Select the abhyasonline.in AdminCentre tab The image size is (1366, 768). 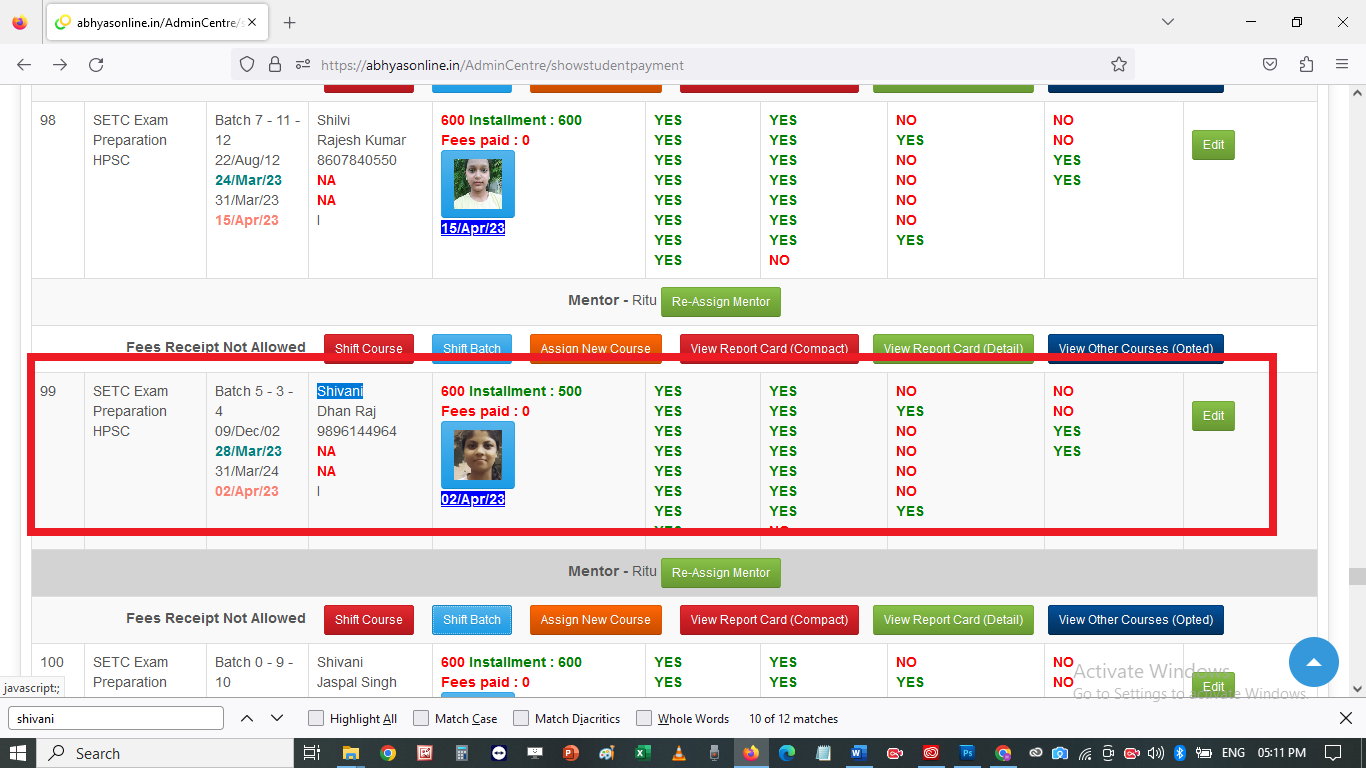pos(150,22)
